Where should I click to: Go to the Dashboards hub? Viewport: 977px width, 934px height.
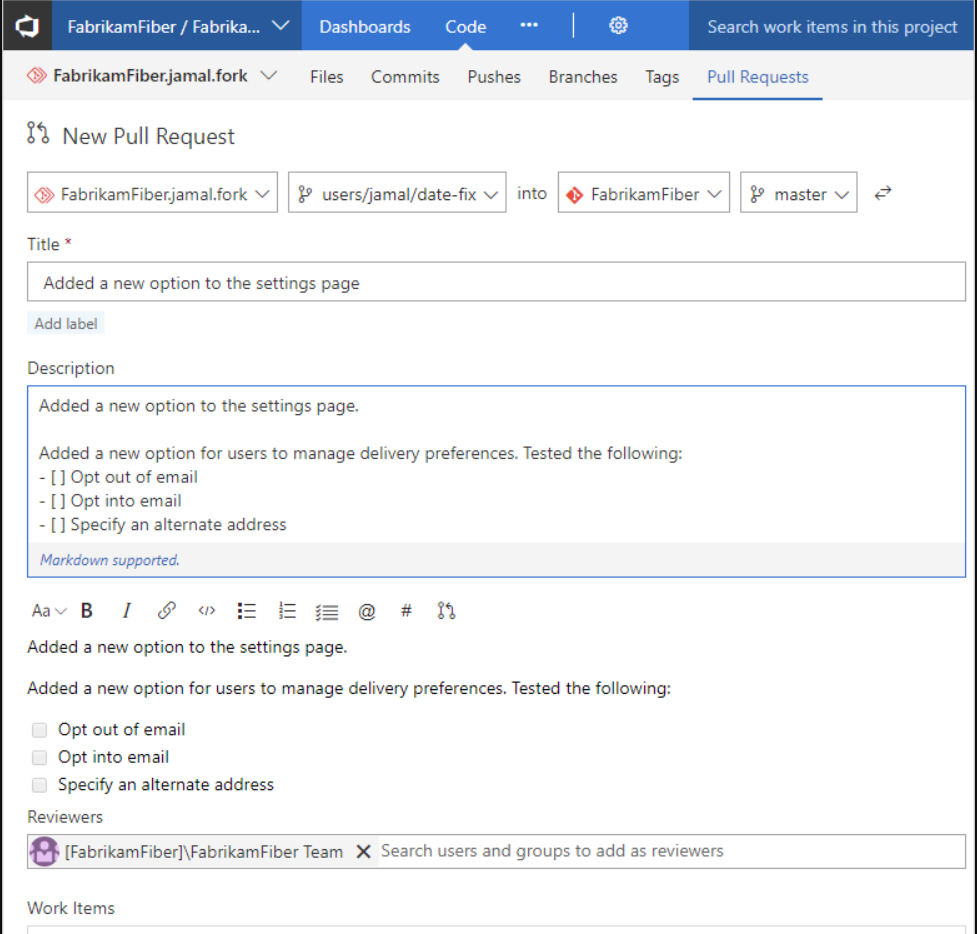(365, 27)
